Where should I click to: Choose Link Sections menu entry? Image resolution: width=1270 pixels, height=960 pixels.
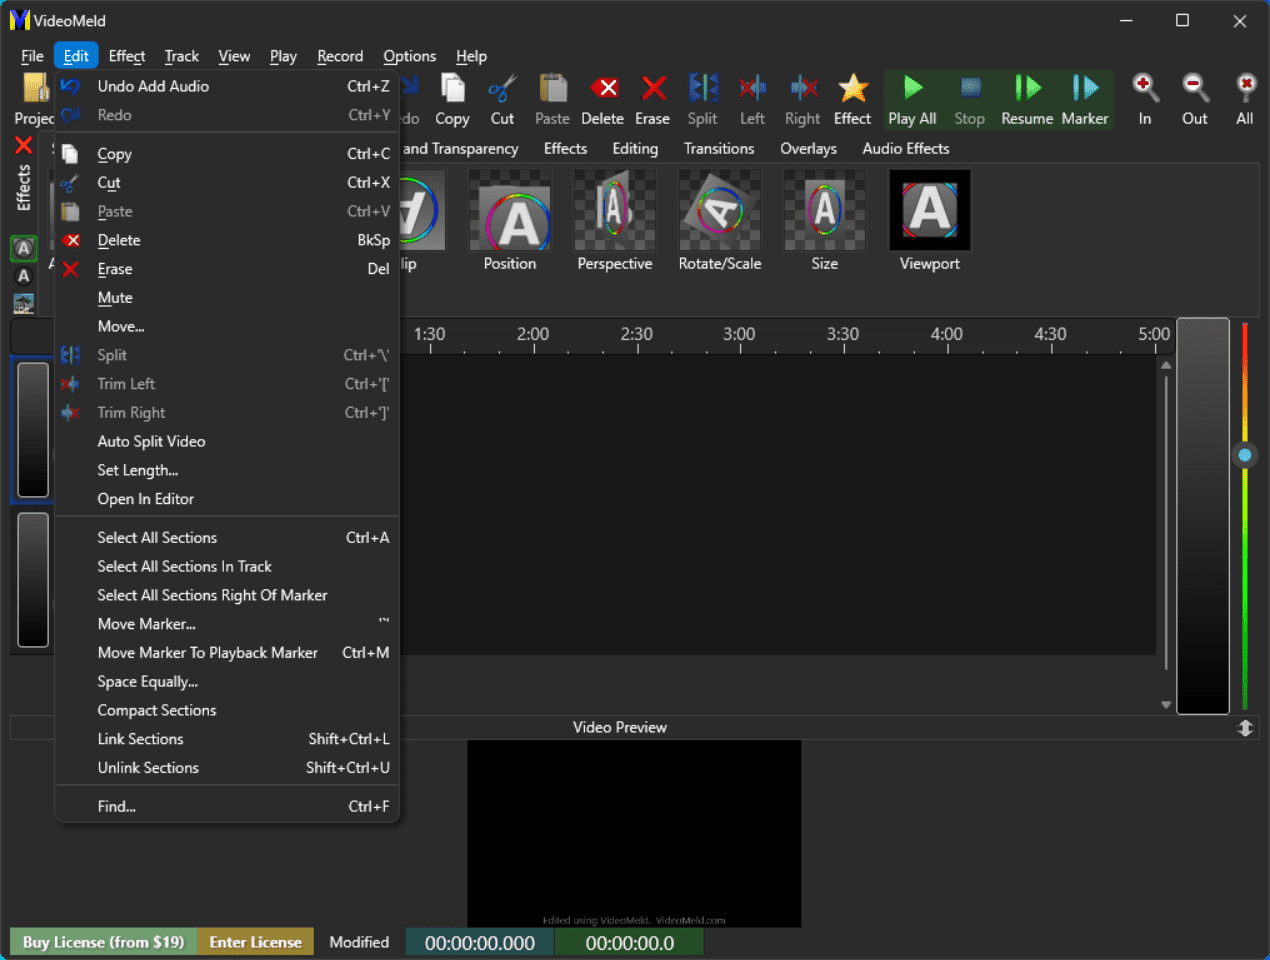click(227, 739)
